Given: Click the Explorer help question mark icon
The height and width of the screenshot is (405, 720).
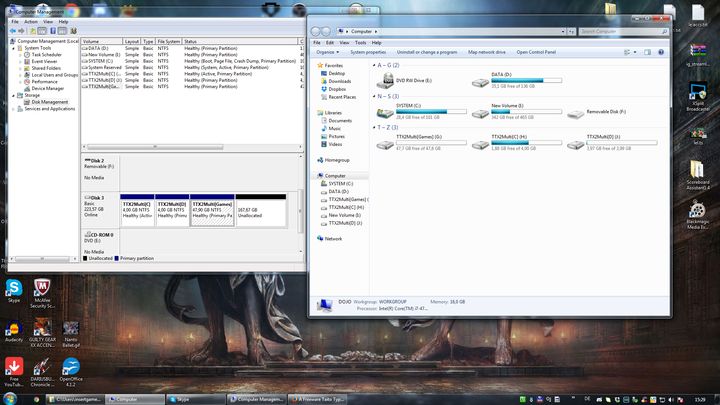Looking at the screenshot, I should pos(661,52).
